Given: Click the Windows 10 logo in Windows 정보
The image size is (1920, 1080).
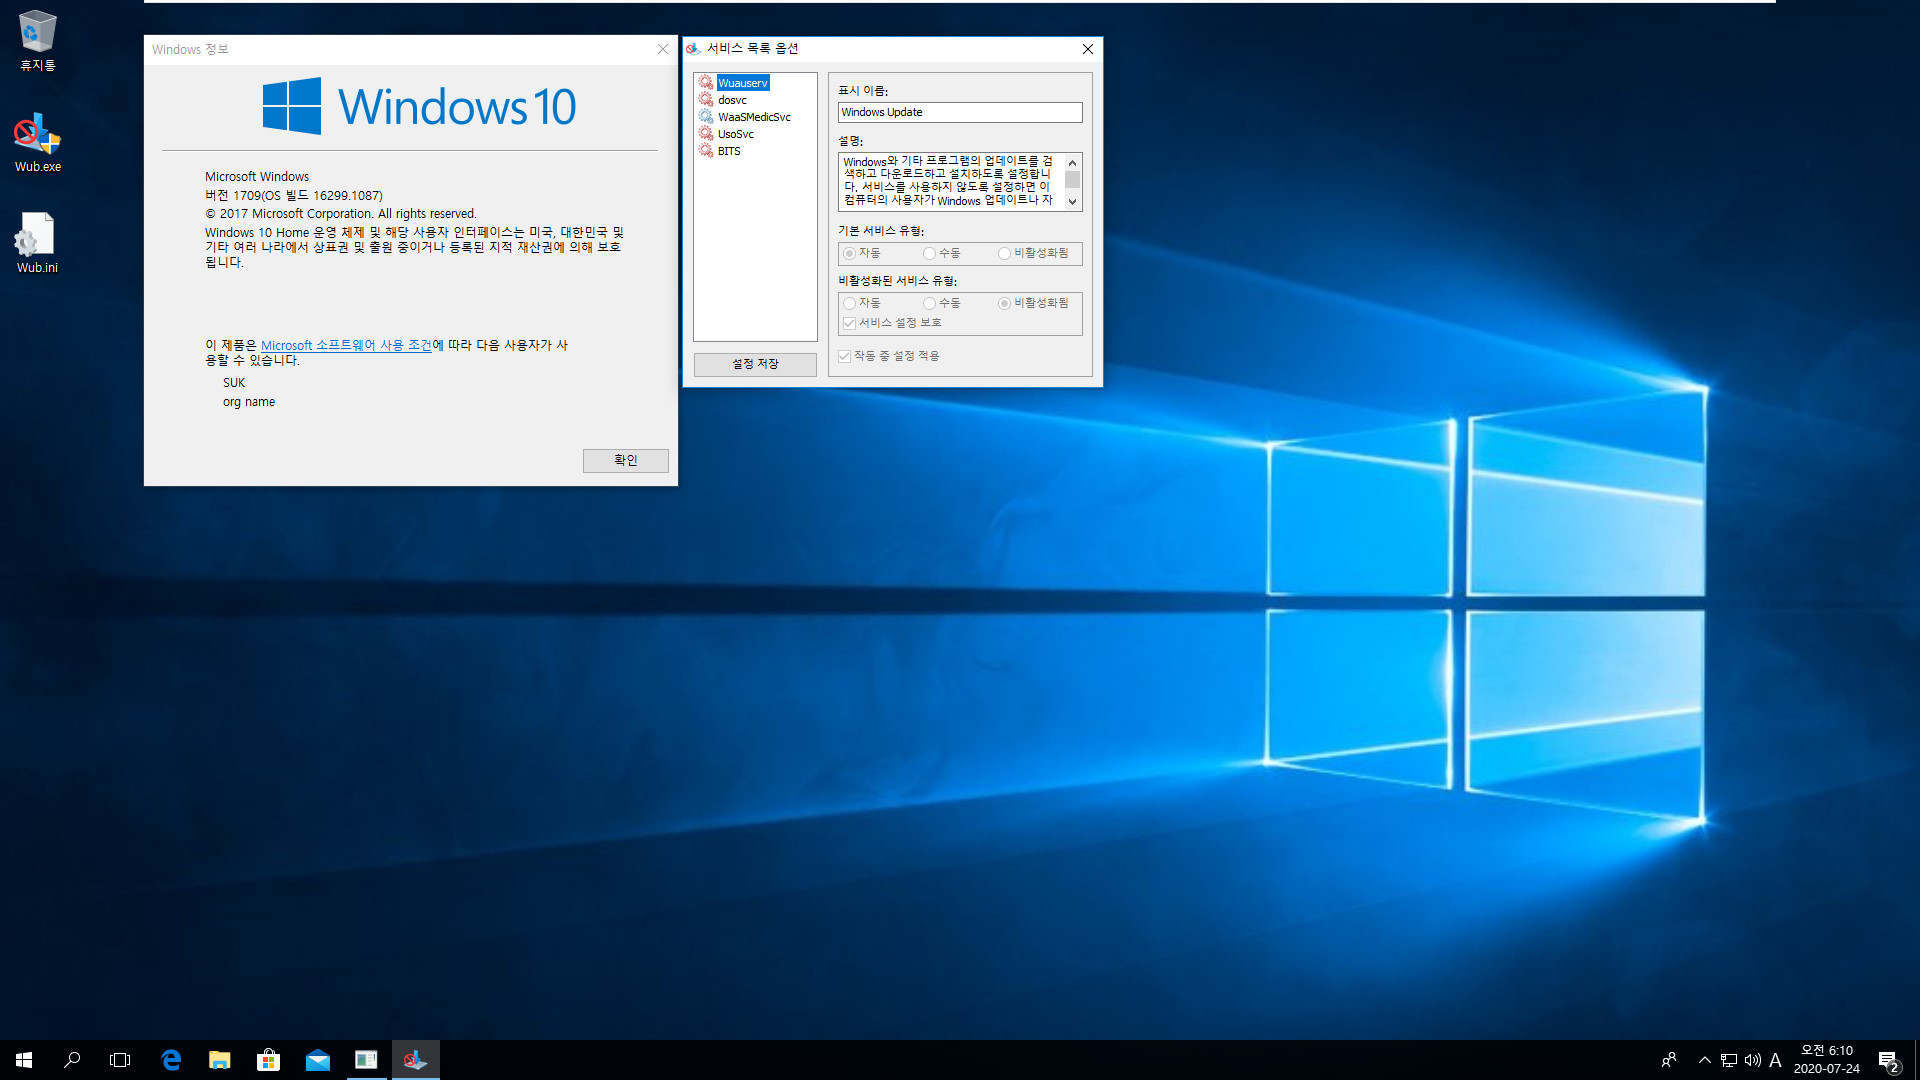Looking at the screenshot, I should [x=419, y=106].
